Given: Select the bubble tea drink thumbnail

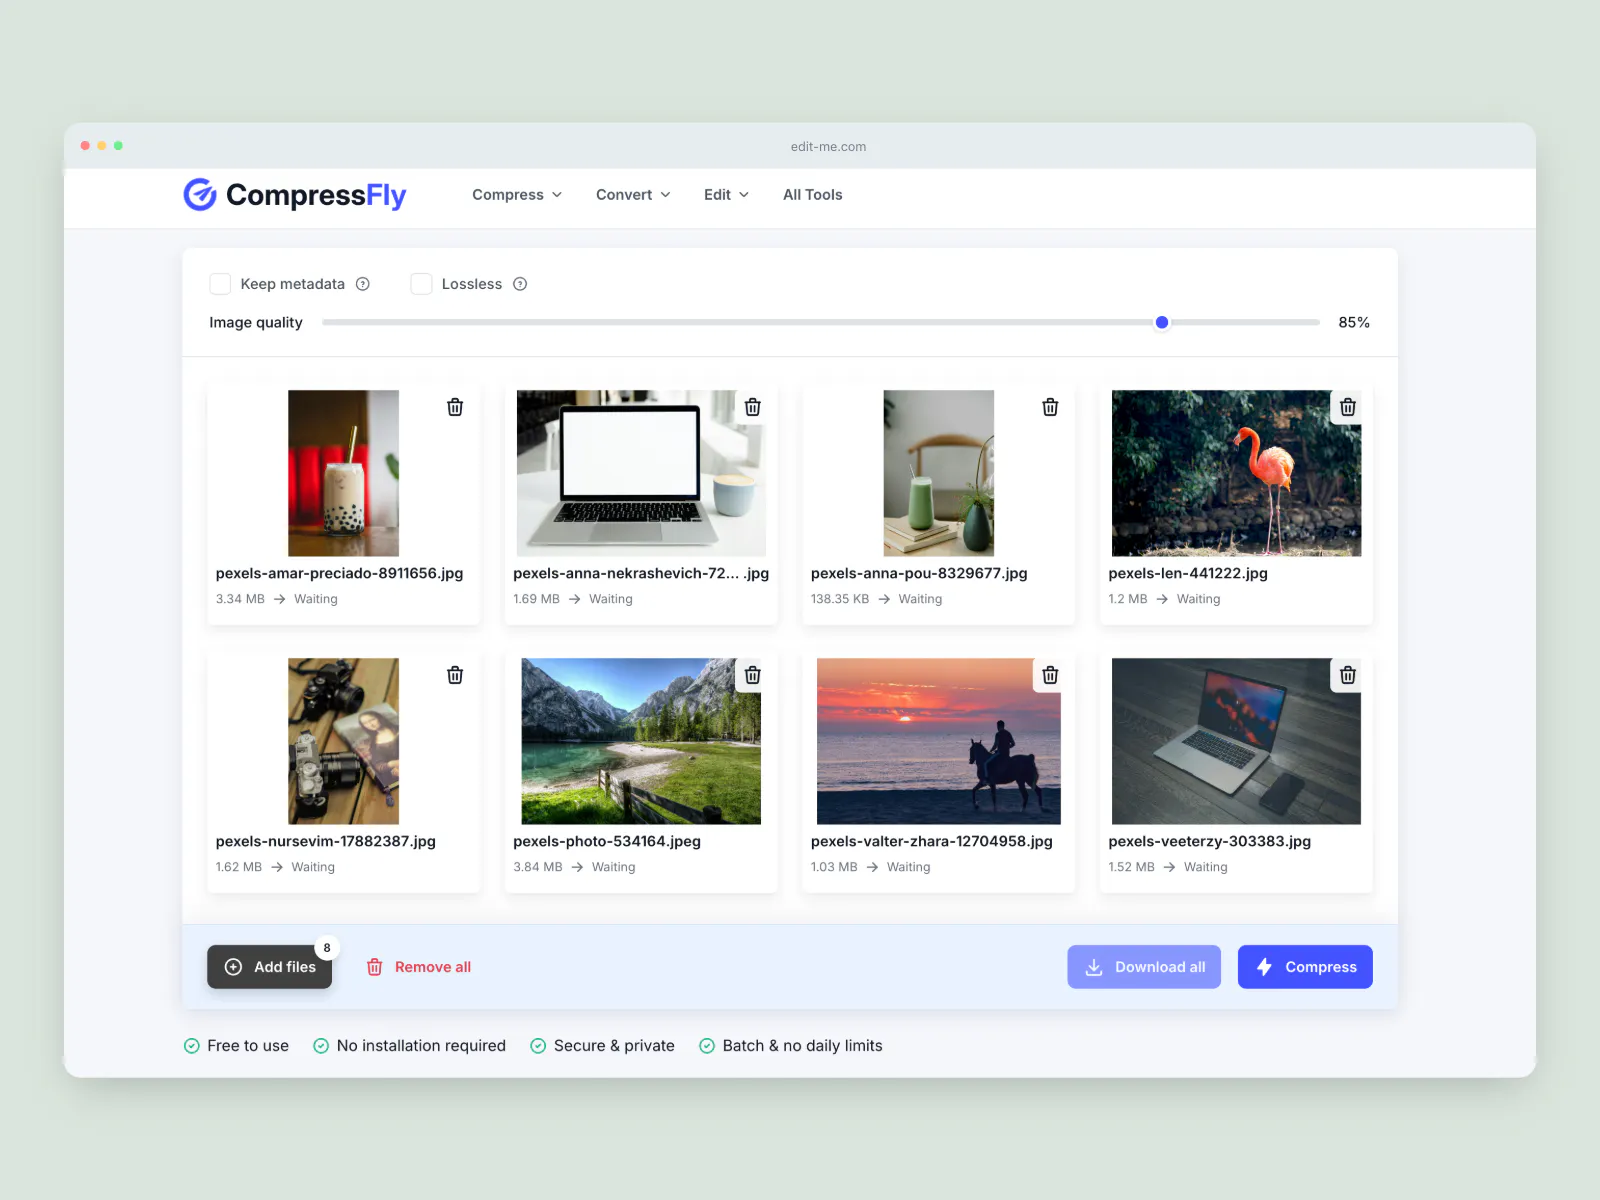Looking at the screenshot, I should click(344, 473).
